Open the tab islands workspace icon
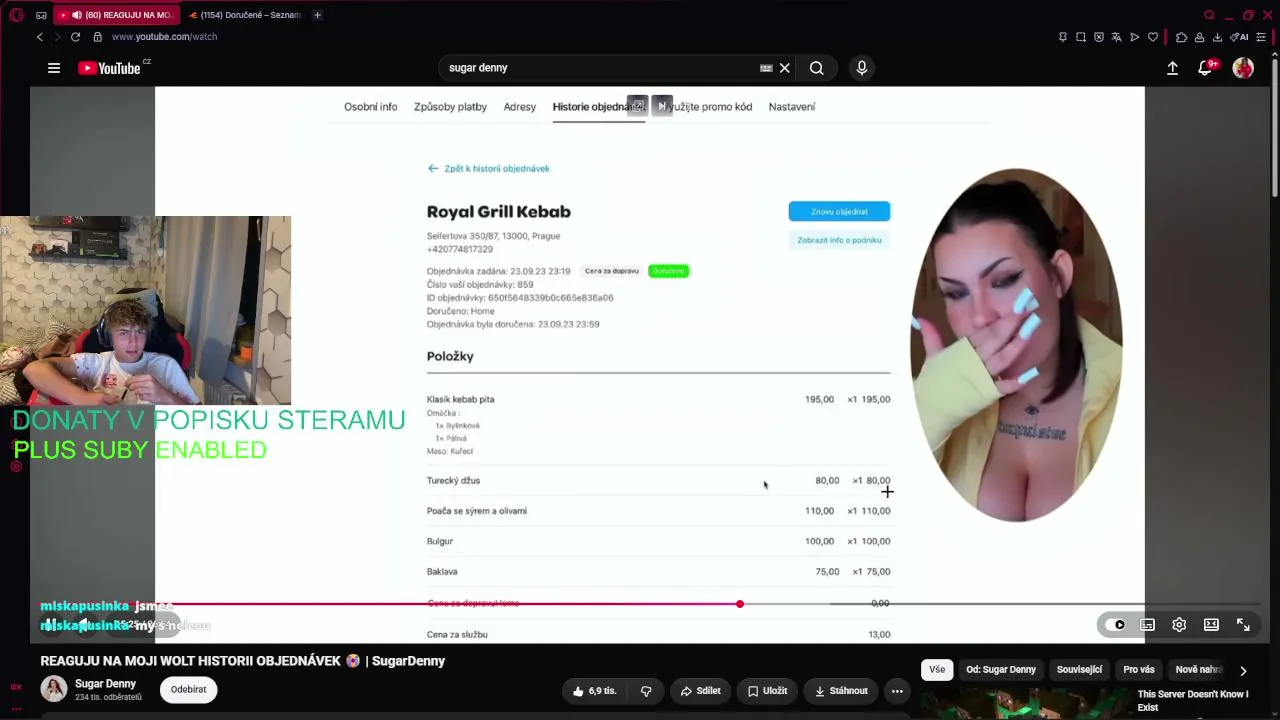The image size is (1280, 720). click(x=41, y=15)
